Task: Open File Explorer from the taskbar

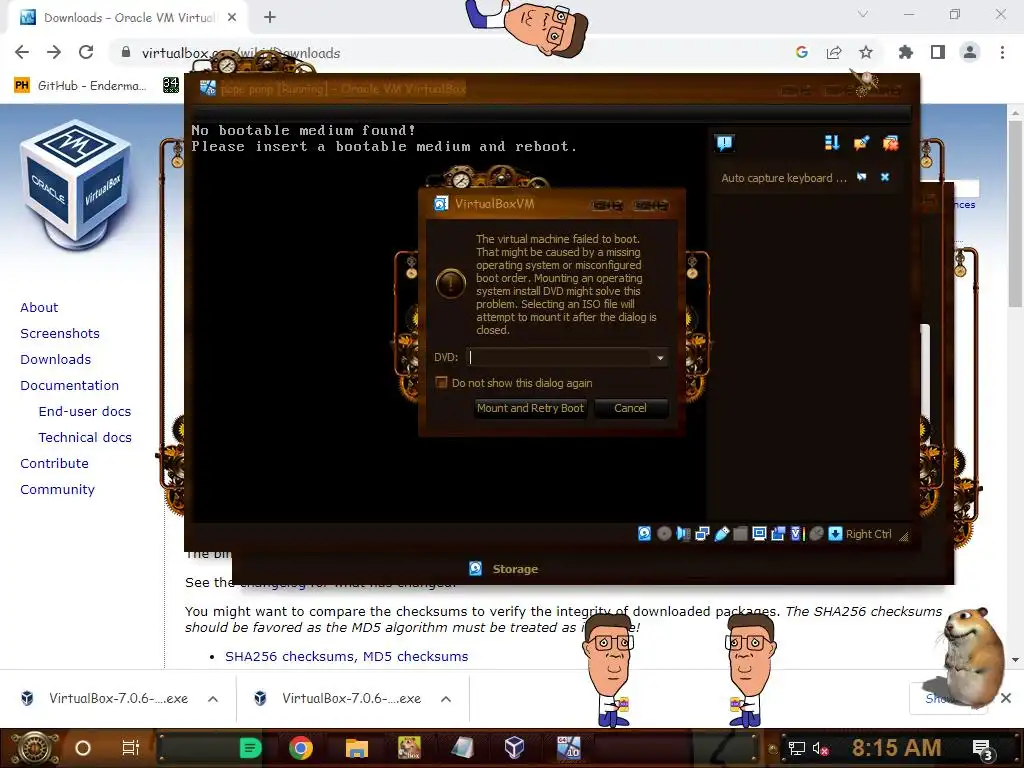Action: click(357, 748)
